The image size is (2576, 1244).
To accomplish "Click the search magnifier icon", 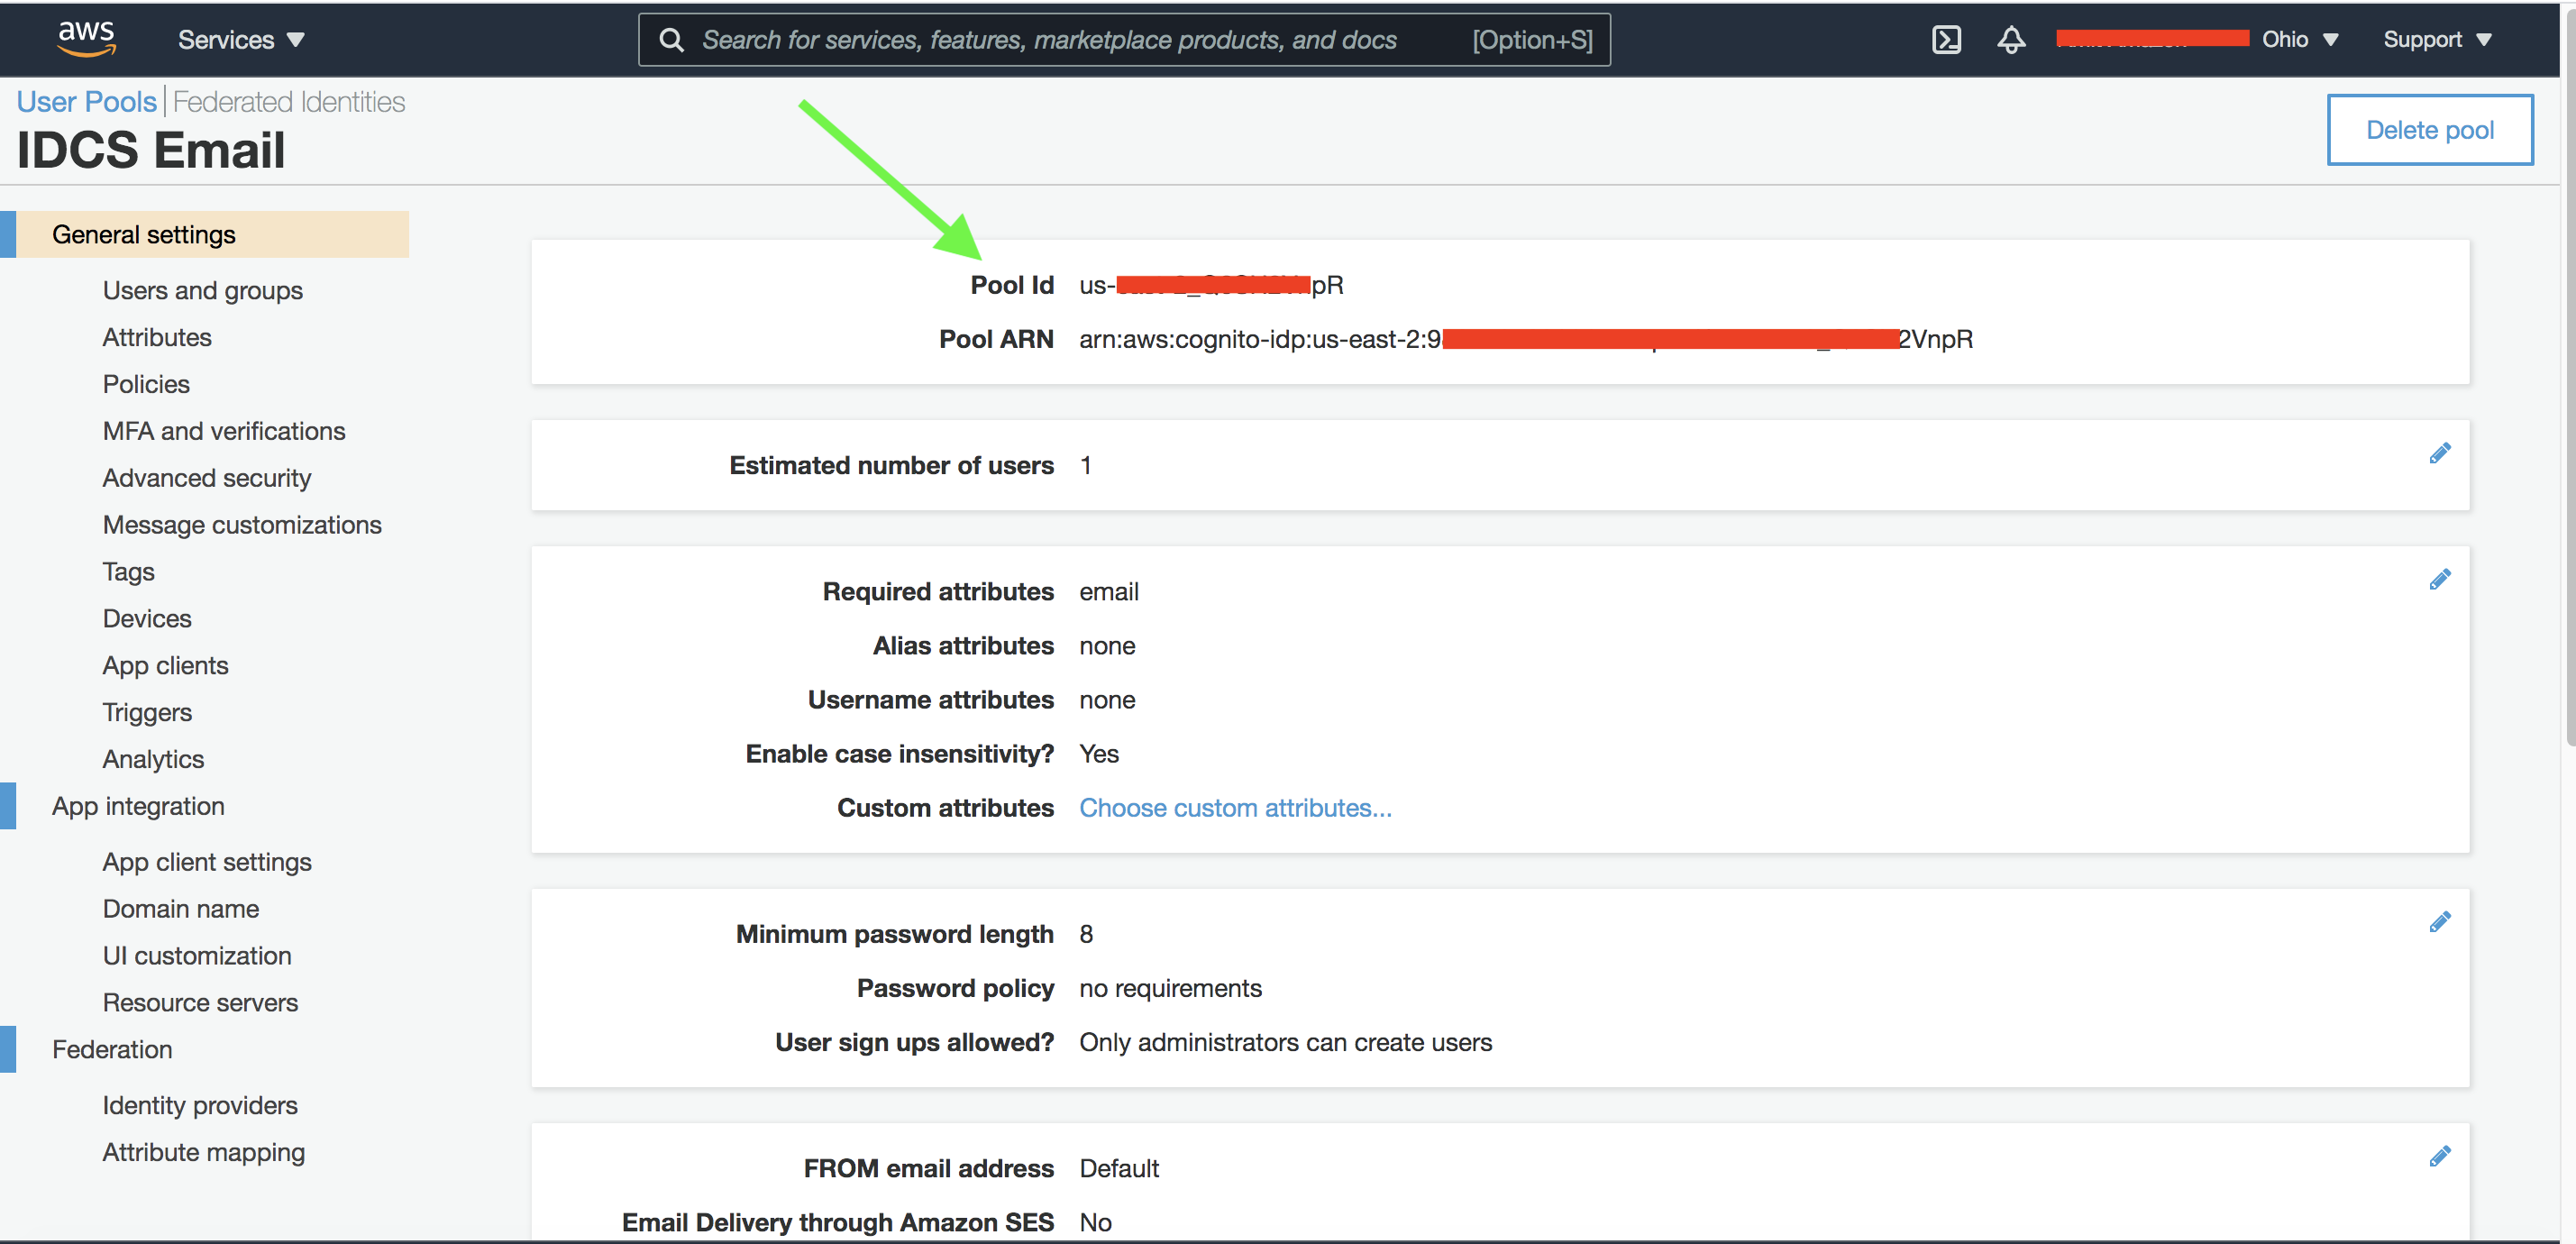I will click(x=672, y=40).
